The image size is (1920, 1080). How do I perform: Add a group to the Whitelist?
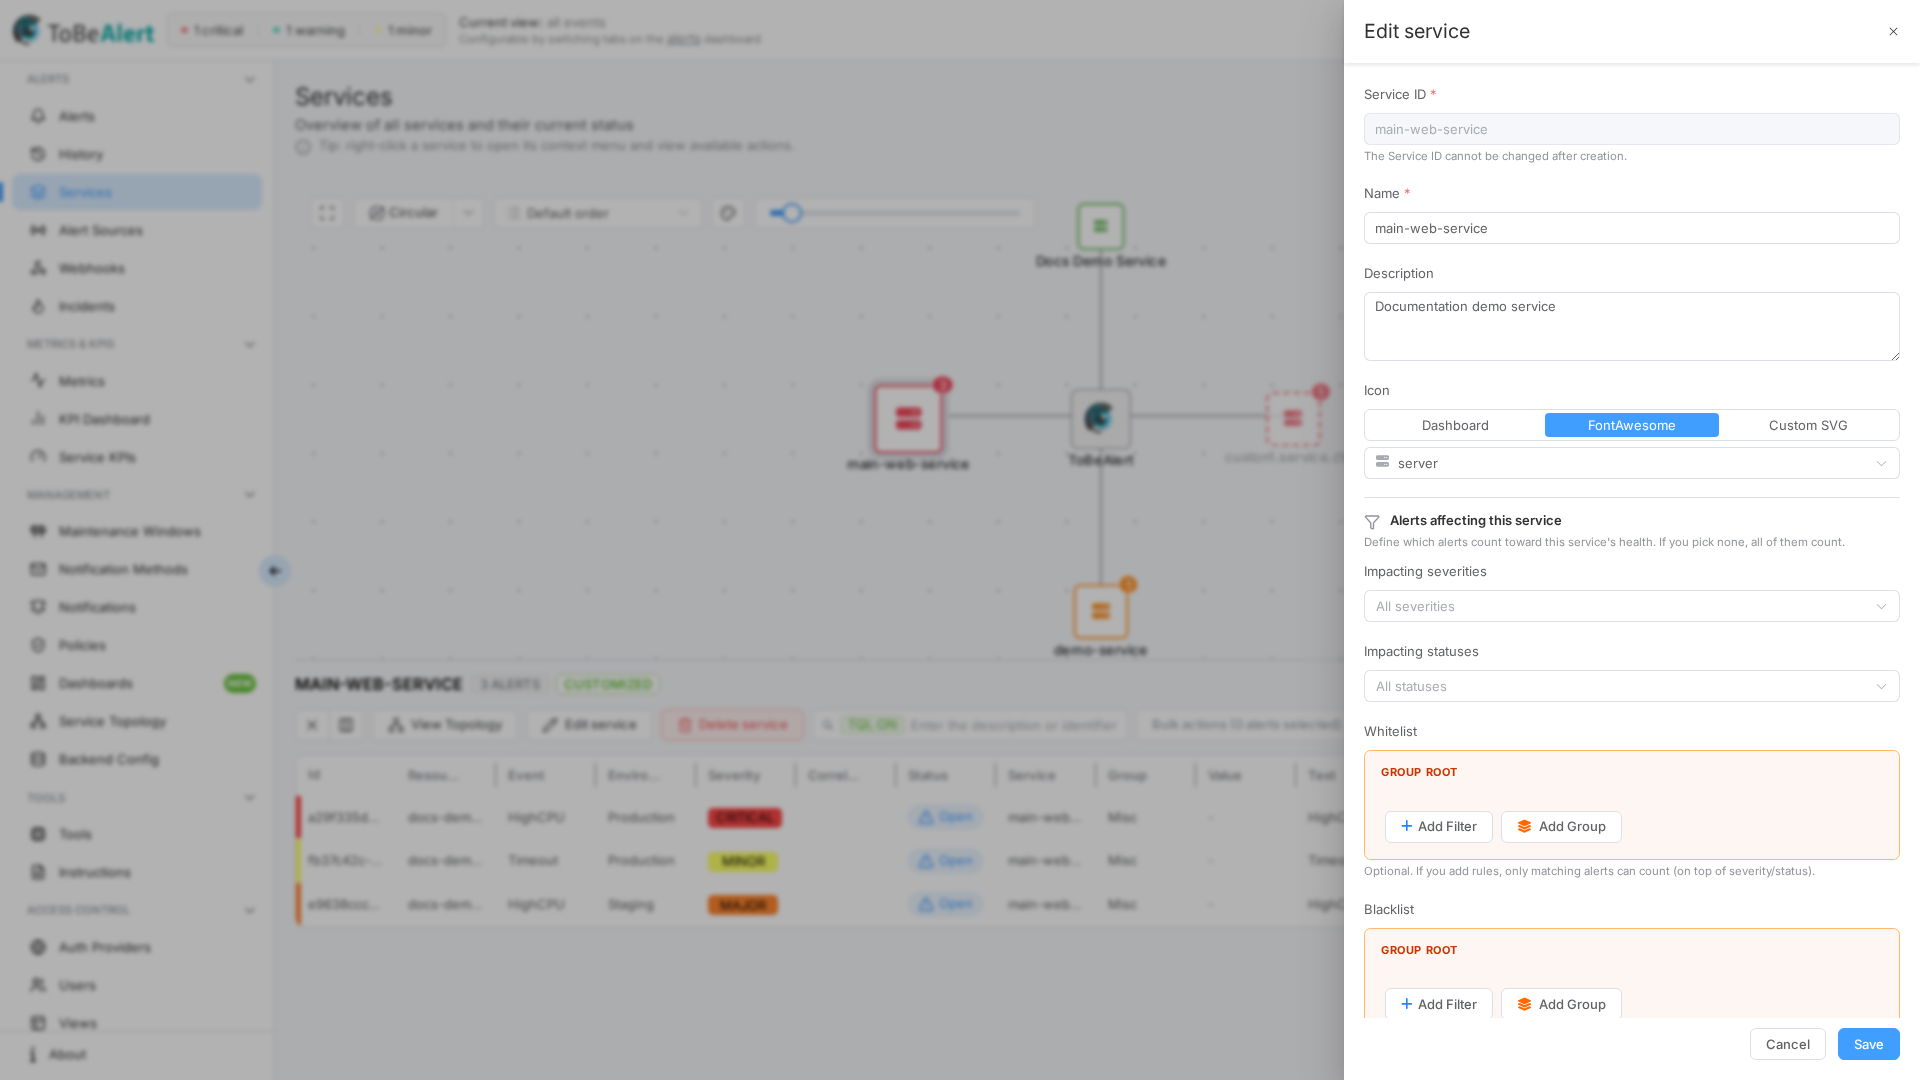click(1561, 826)
